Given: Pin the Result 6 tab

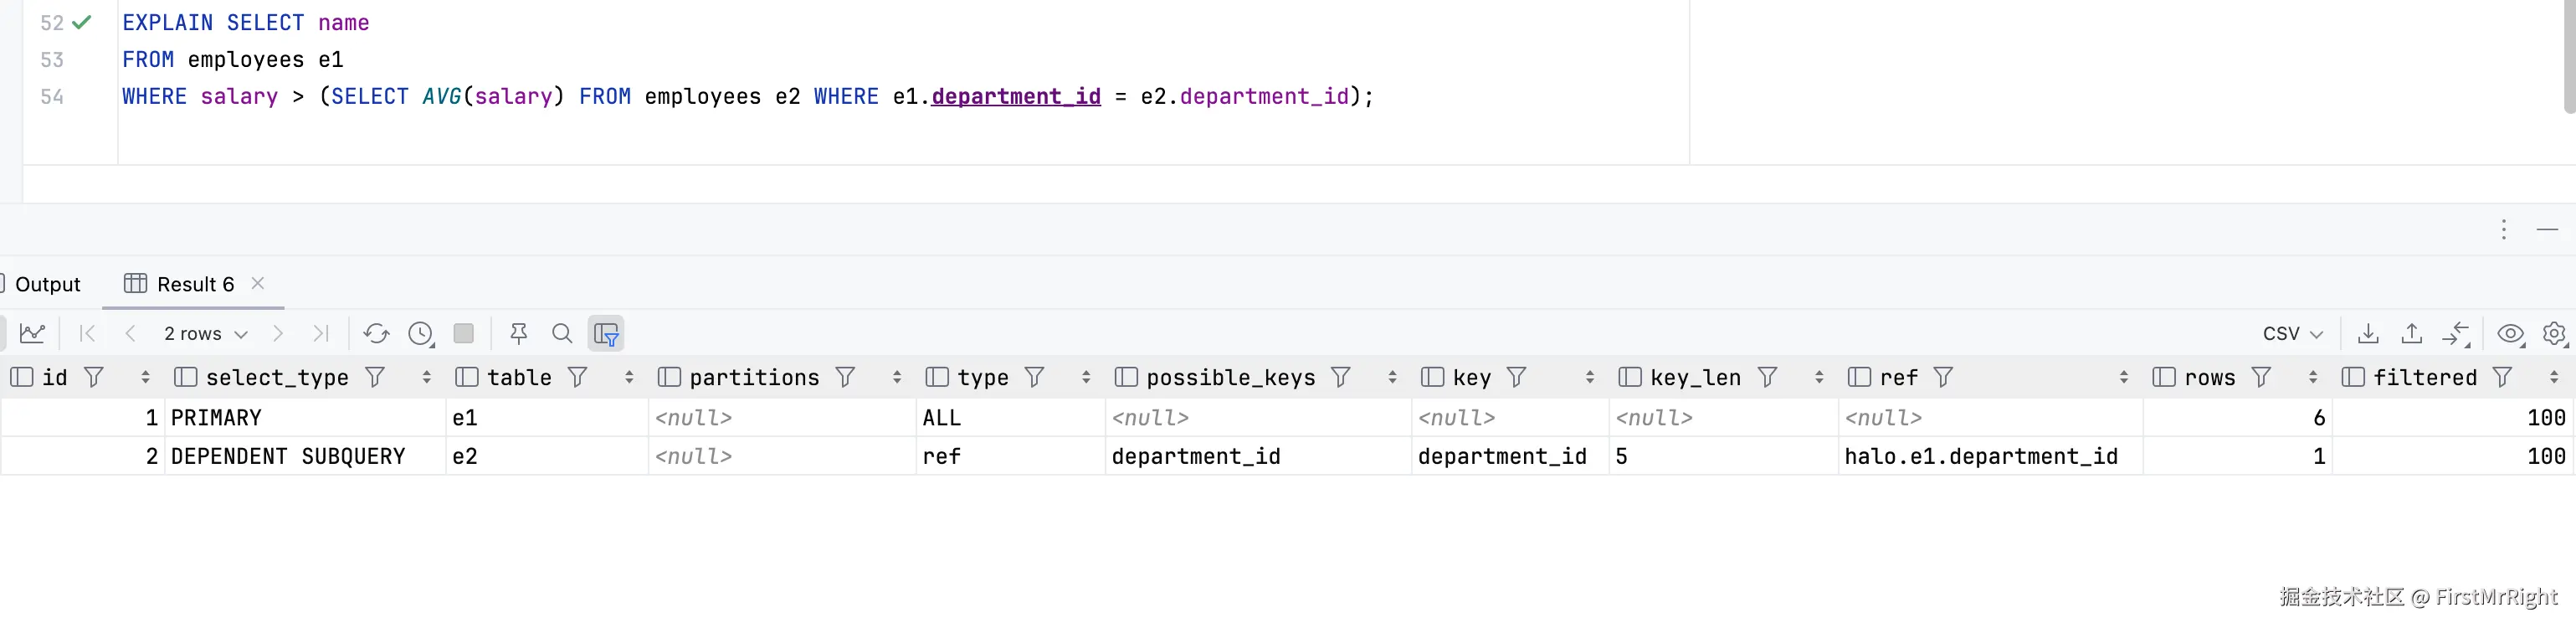Looking at the screenshot, I should tap(518, 333).
